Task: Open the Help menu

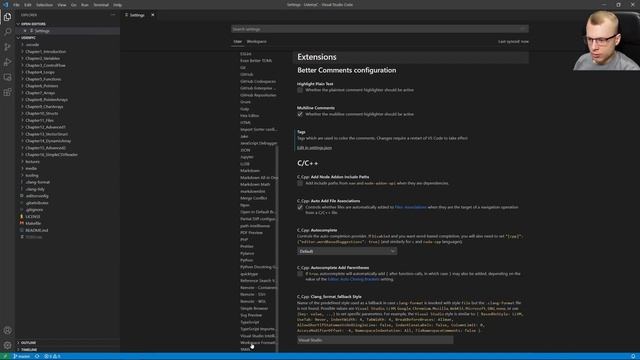Action: pyautogui.click(x=118, y=5)
